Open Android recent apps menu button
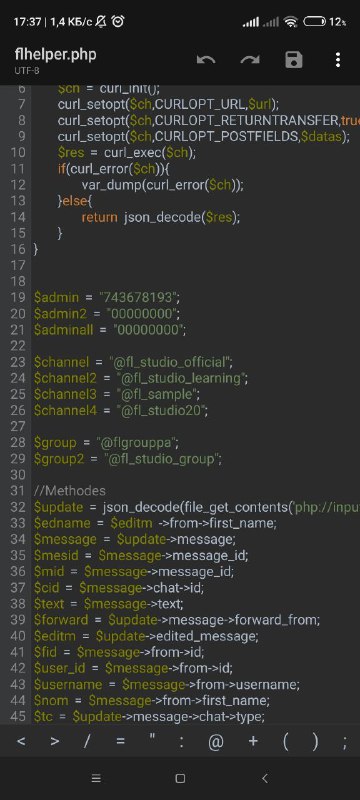 (95, 779)
